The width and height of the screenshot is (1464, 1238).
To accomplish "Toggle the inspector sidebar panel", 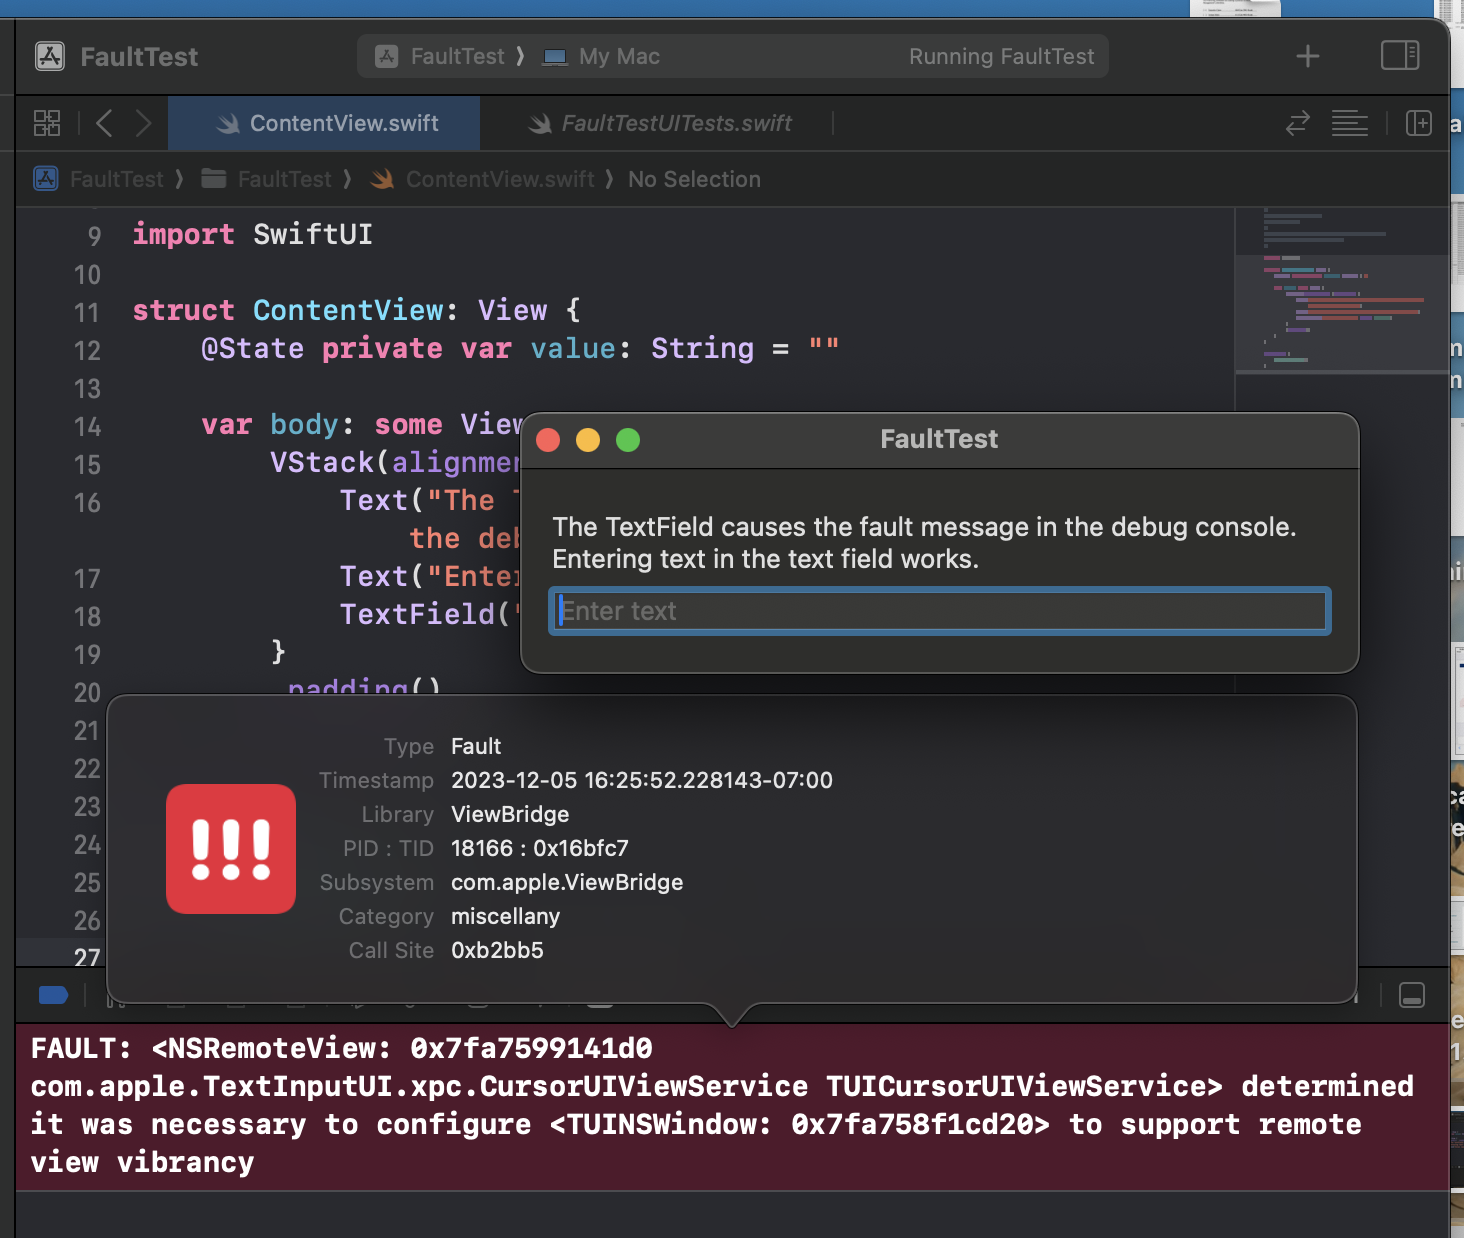I will [1399, 55].
